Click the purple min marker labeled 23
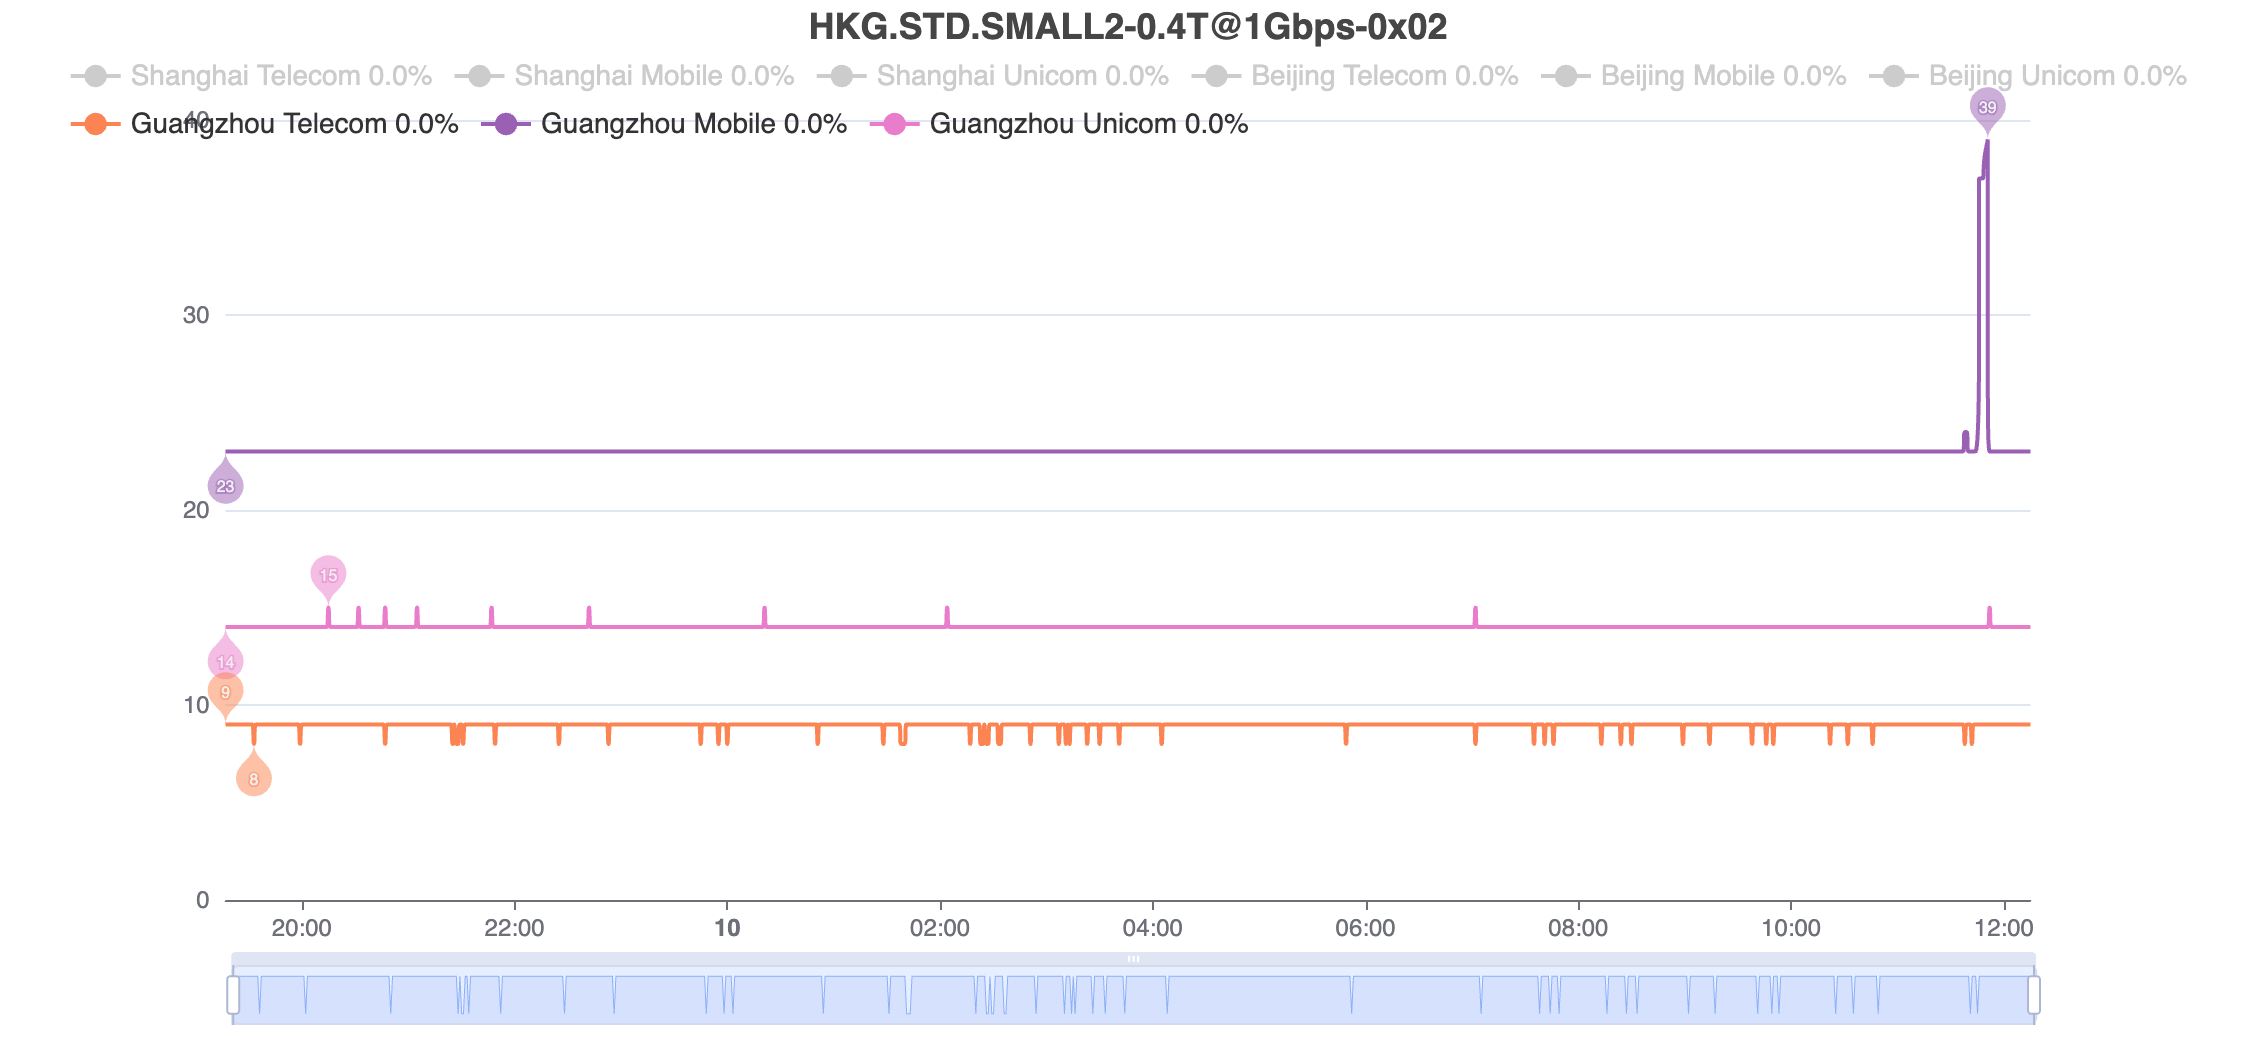Image resolution: width=2256 pixels, height=1040 pixels. (225, 485)
